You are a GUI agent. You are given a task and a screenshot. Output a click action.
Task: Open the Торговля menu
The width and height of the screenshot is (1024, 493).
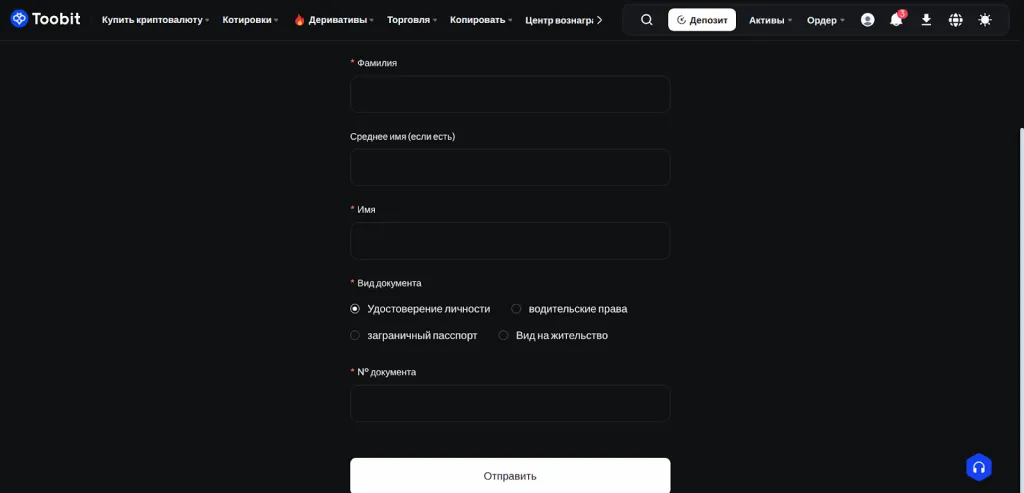[412, 20]
